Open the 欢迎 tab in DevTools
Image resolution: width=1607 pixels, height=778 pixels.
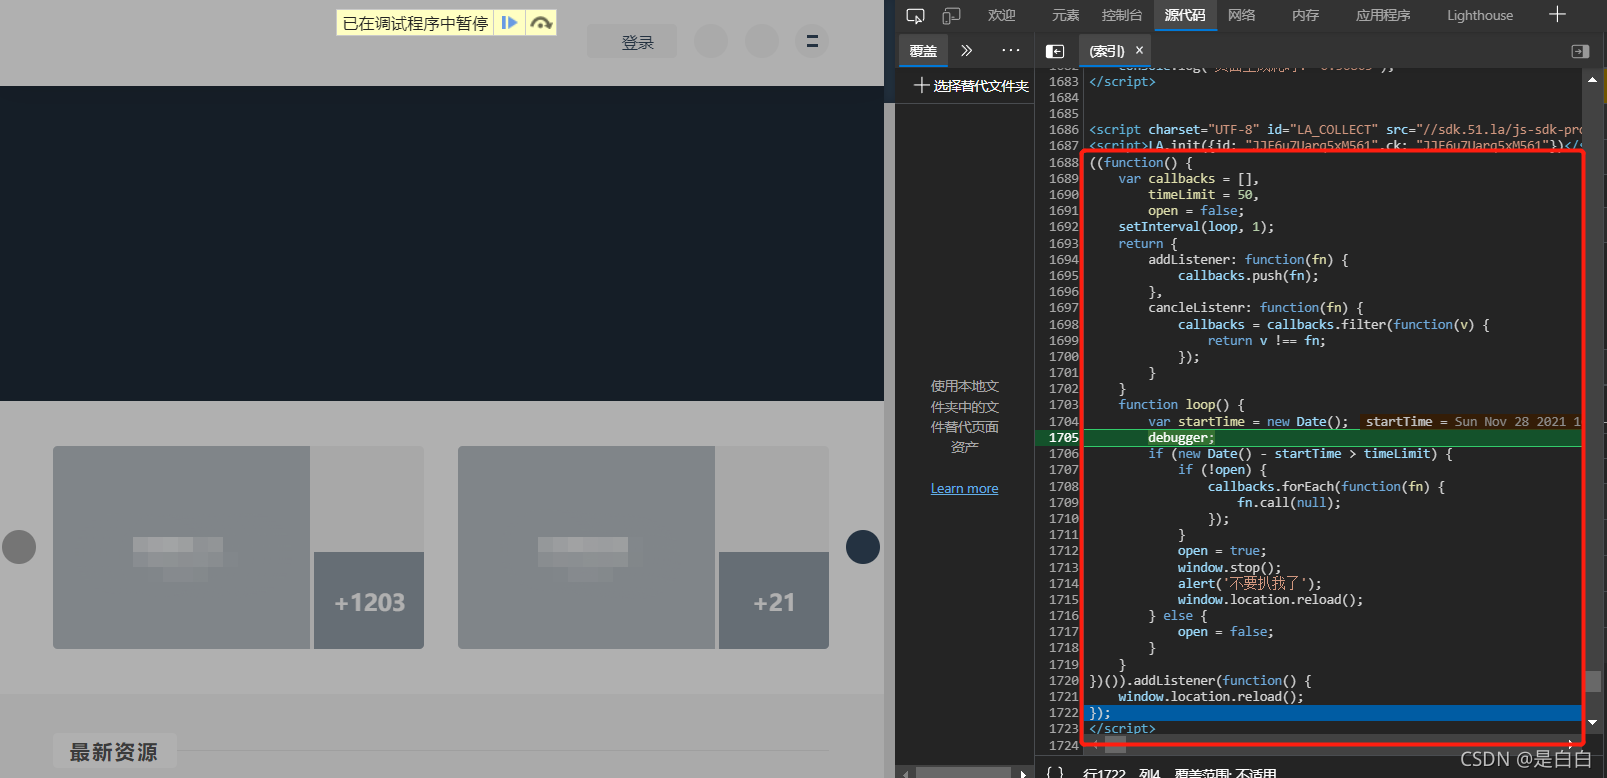tap(1001, 15)
